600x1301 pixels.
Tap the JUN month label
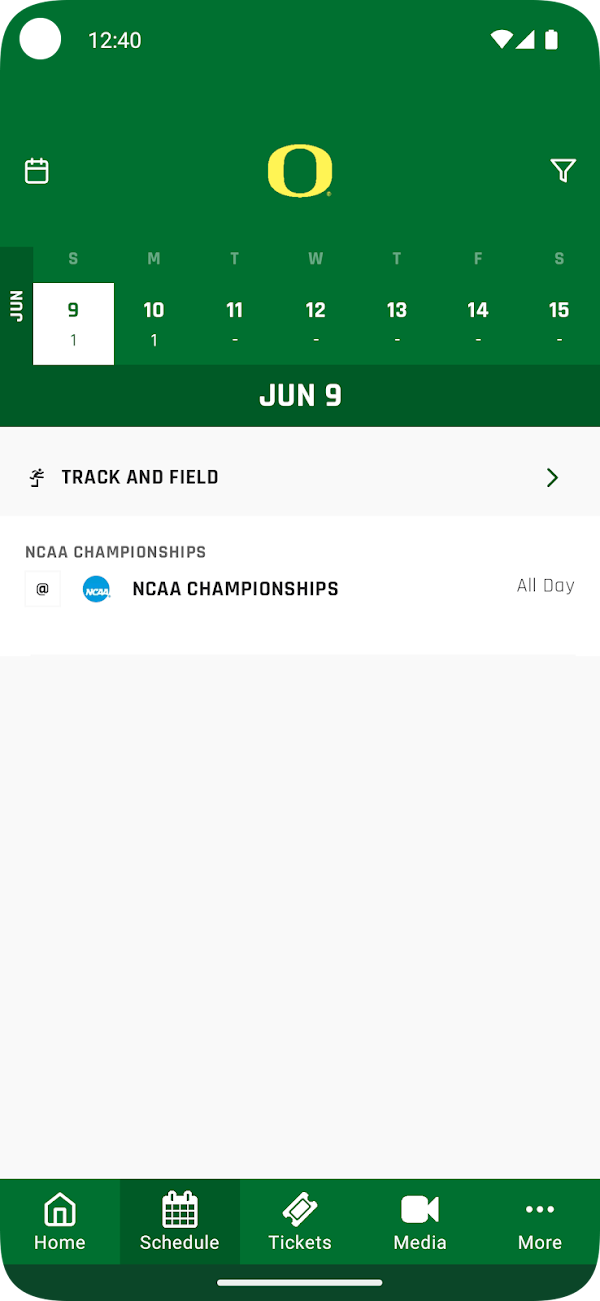[x=16, y=306]
